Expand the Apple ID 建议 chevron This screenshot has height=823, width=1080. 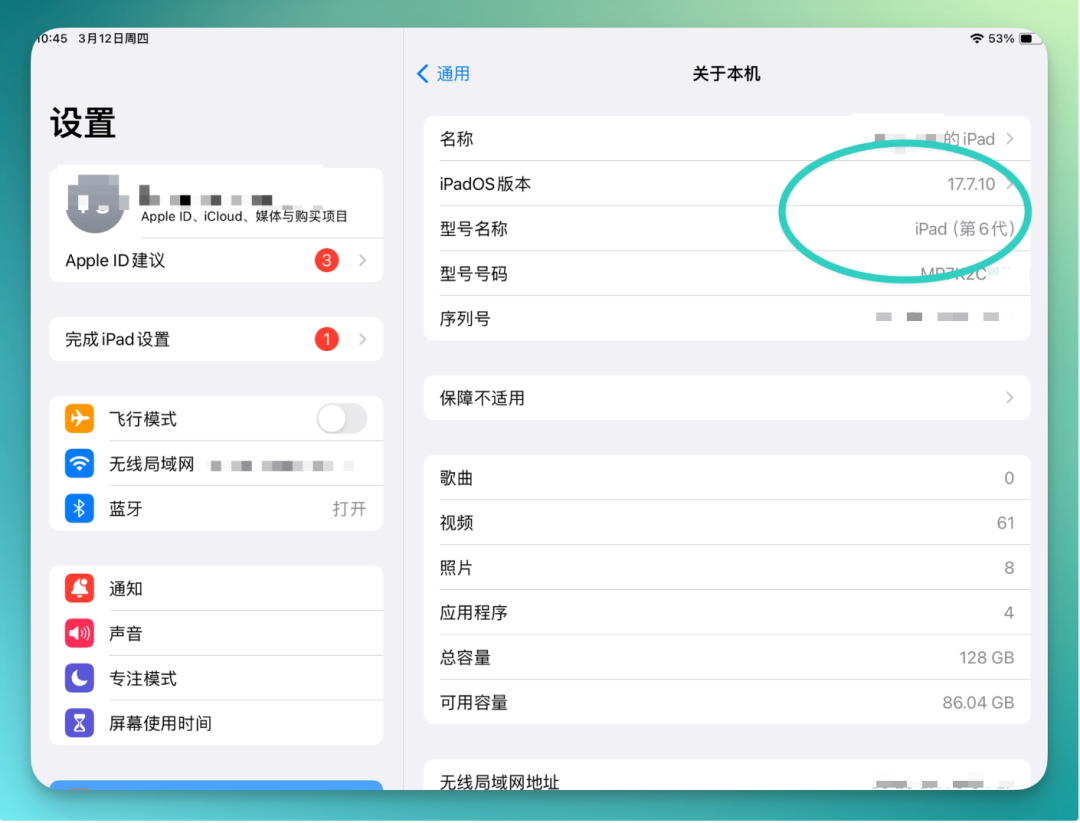tap(362, 260)
